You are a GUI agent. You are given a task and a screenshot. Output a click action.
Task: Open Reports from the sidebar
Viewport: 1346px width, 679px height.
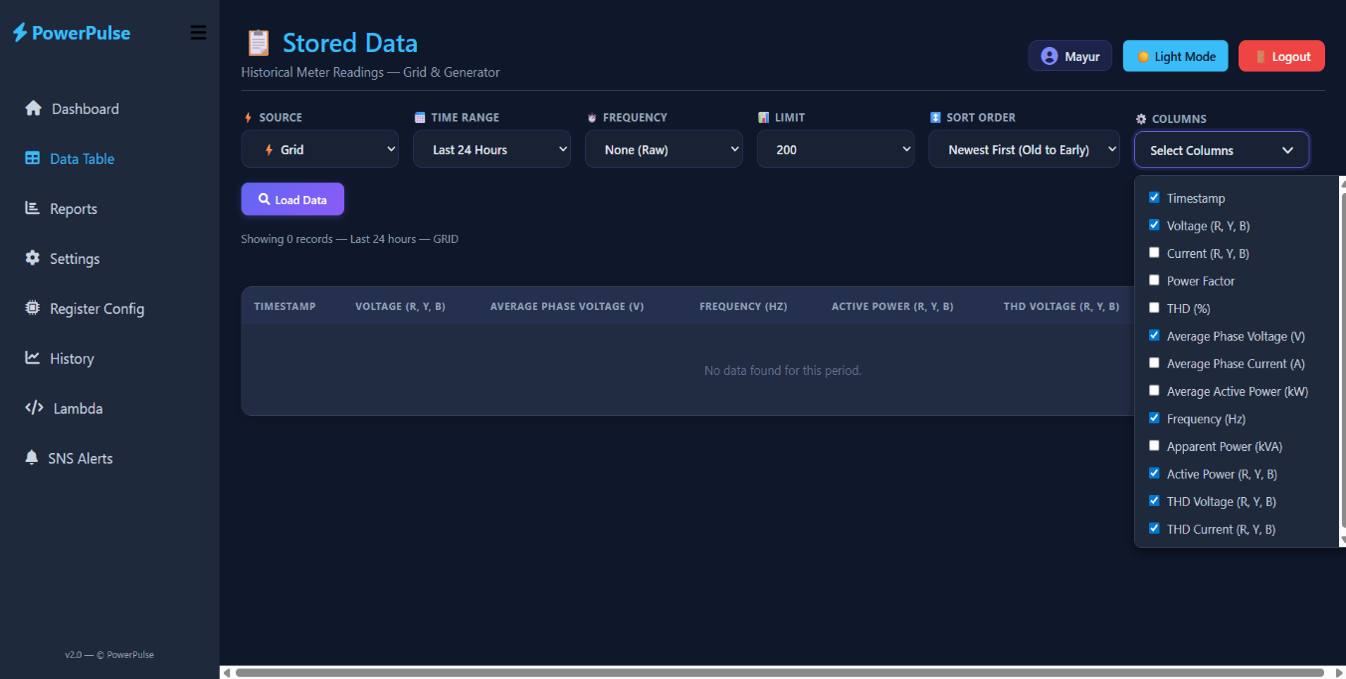(110, 208)
